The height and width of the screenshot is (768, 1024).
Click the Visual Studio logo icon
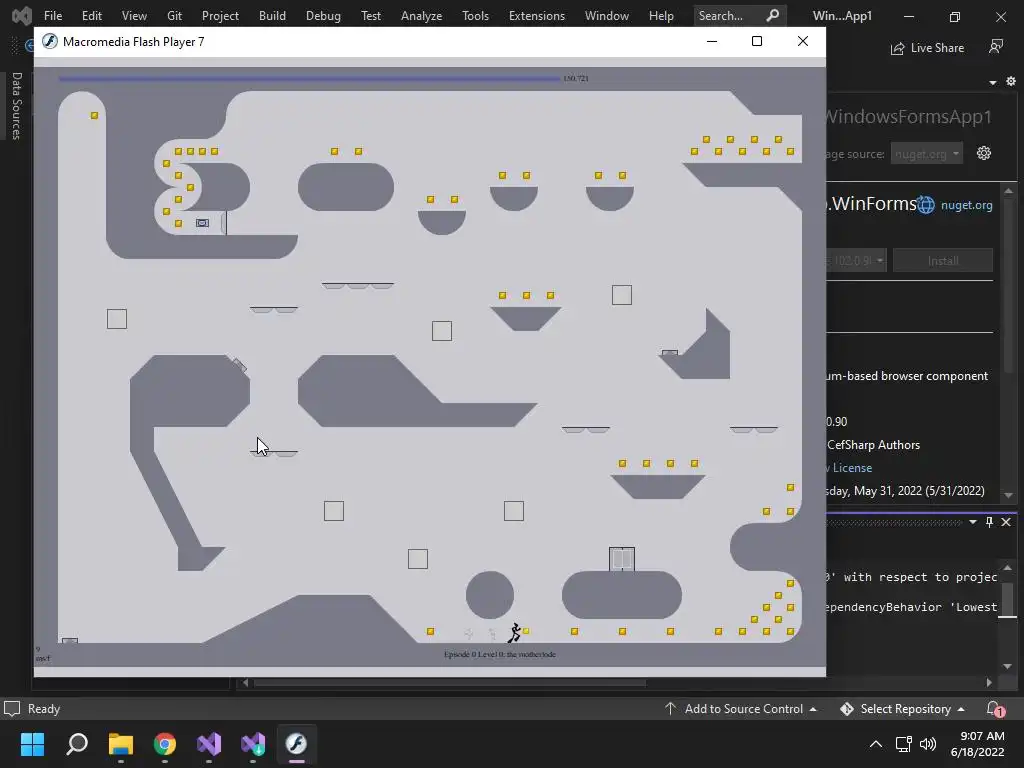point(22,16)
